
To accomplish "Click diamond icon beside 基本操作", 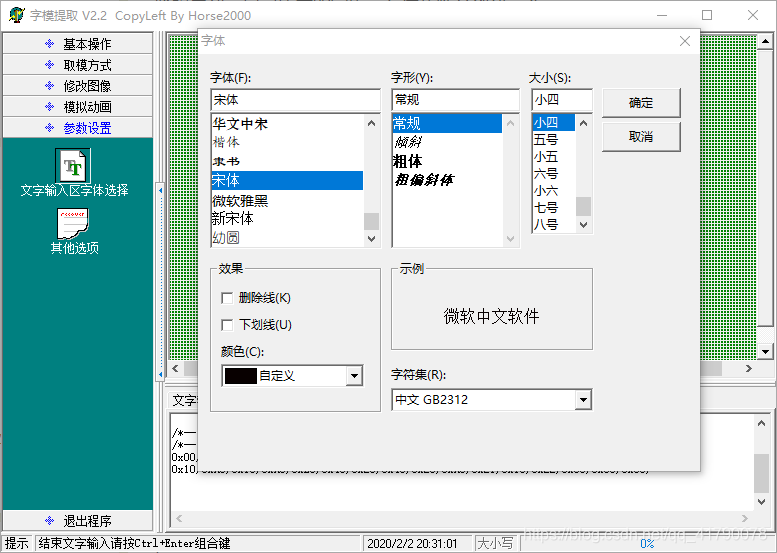I will click(x=50, y=44).
